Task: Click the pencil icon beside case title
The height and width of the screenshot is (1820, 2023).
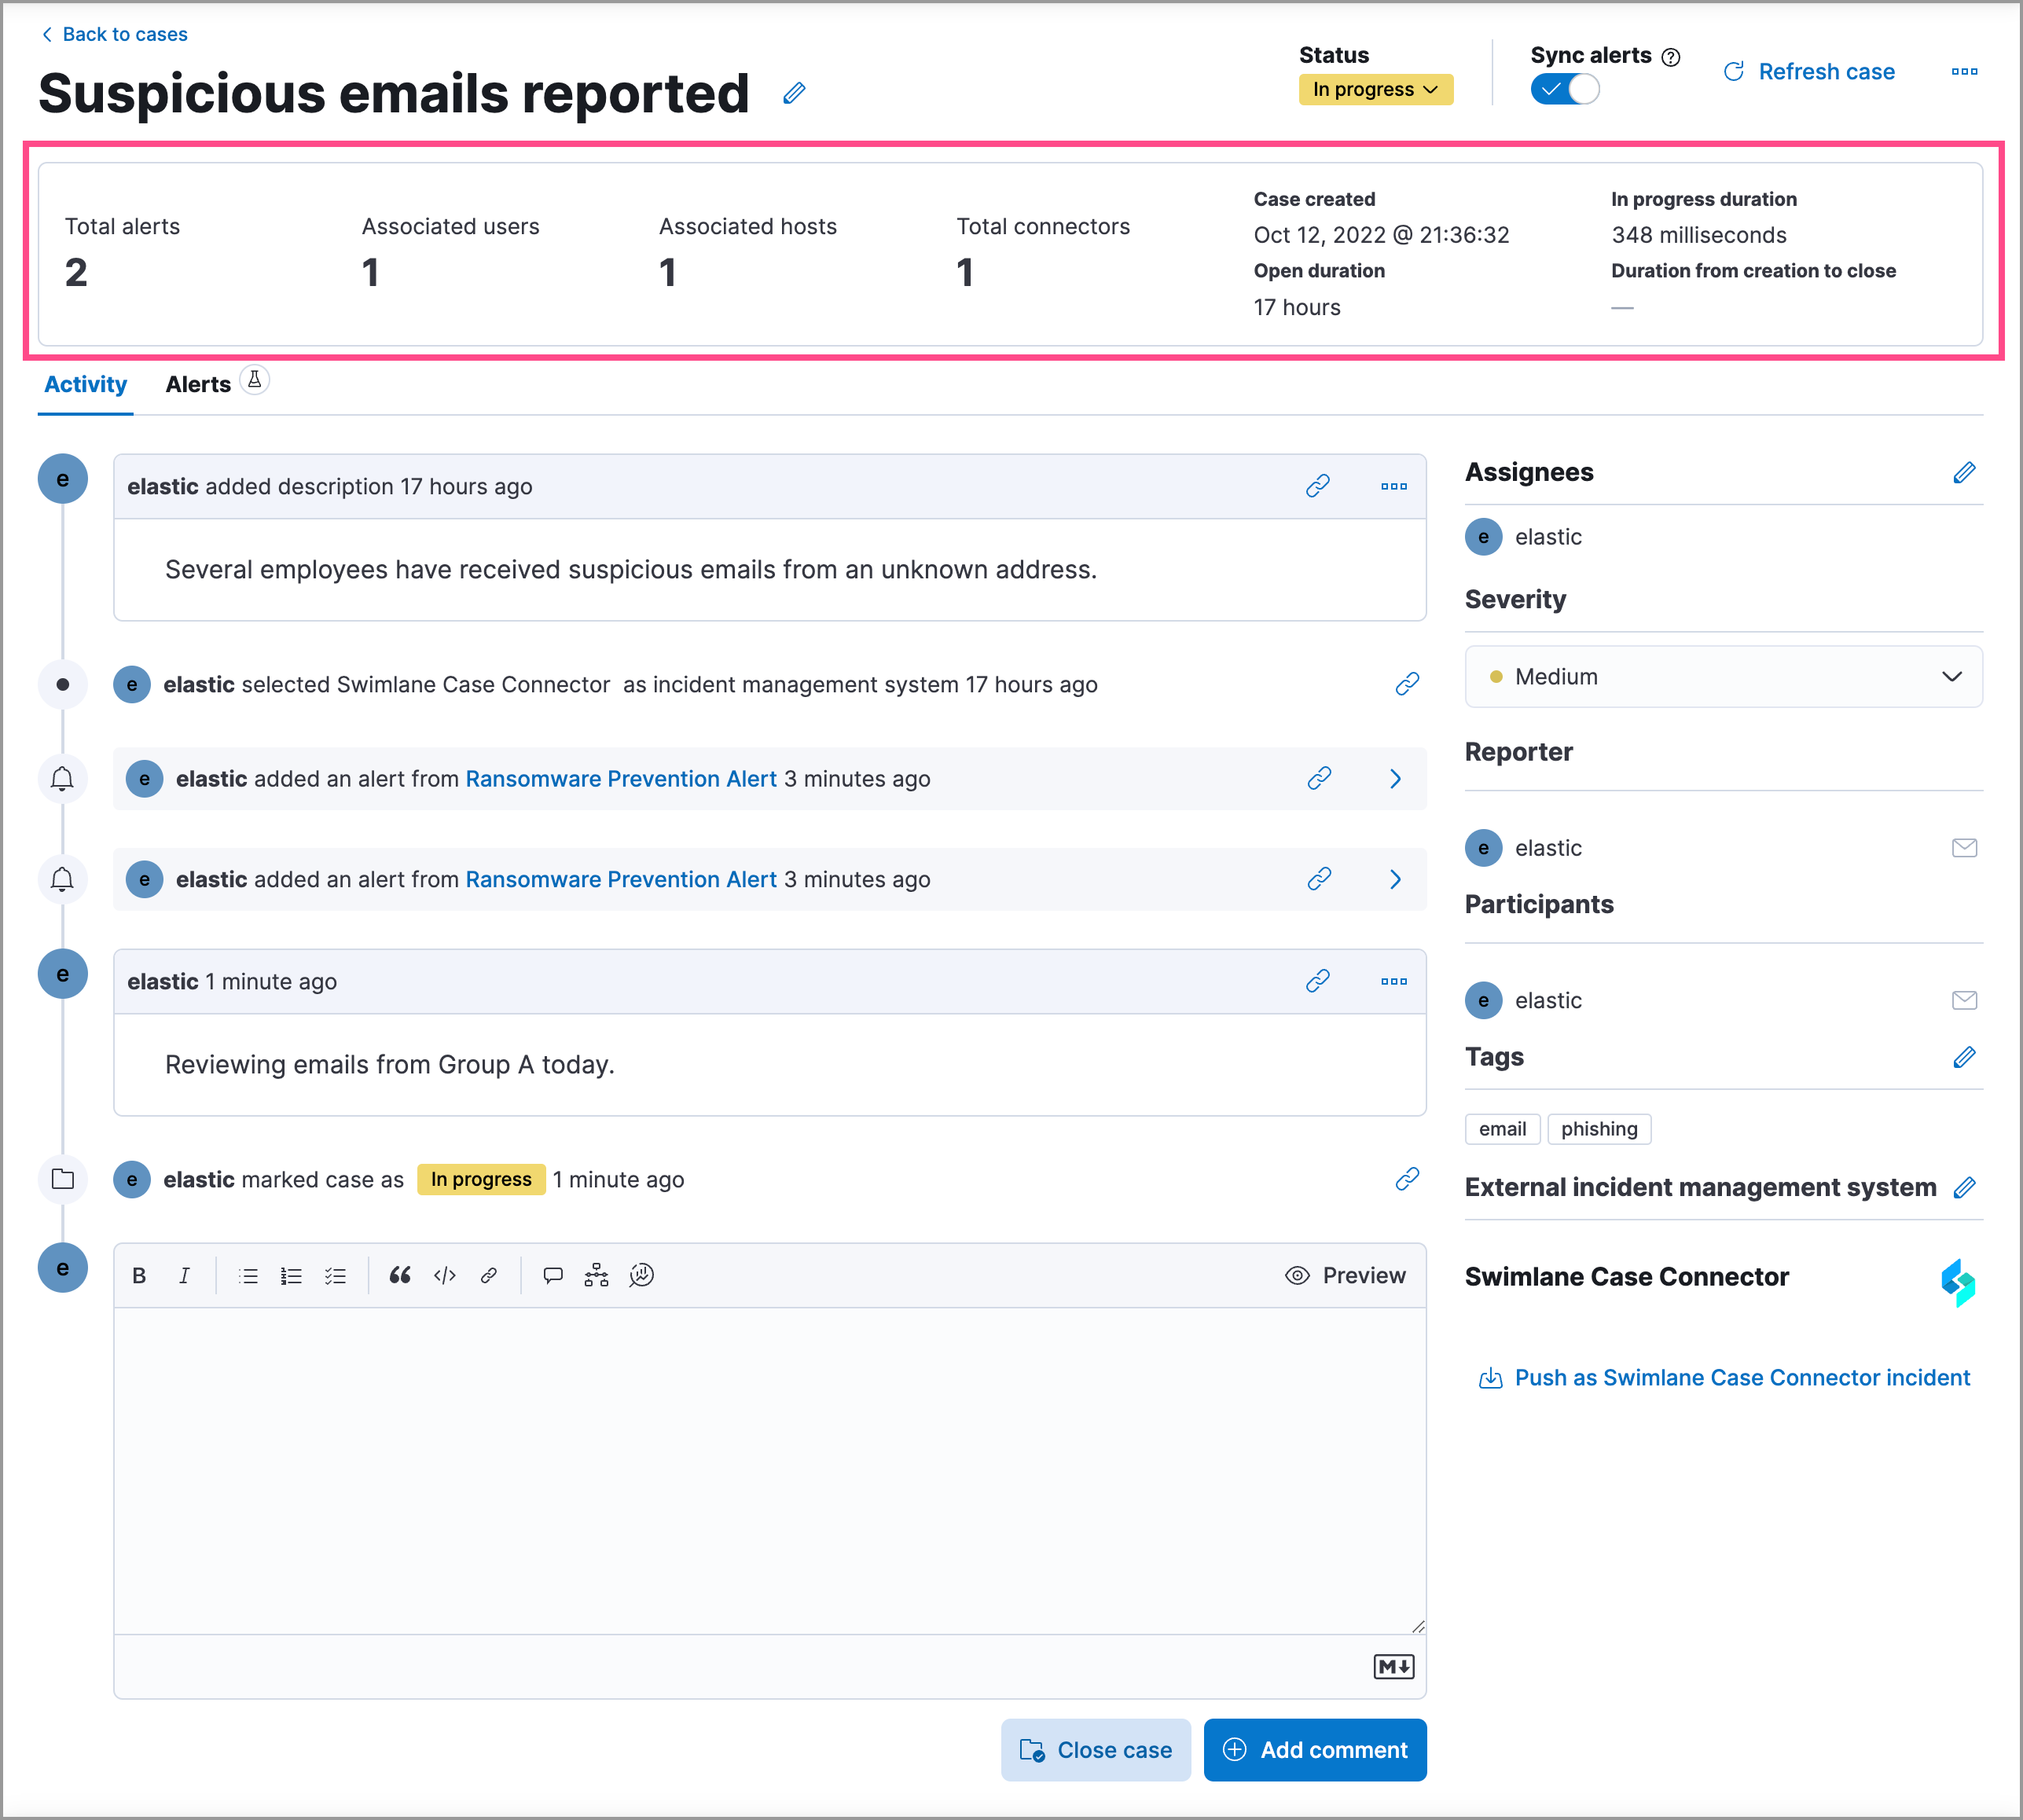Action: click(x=794, y=93)
